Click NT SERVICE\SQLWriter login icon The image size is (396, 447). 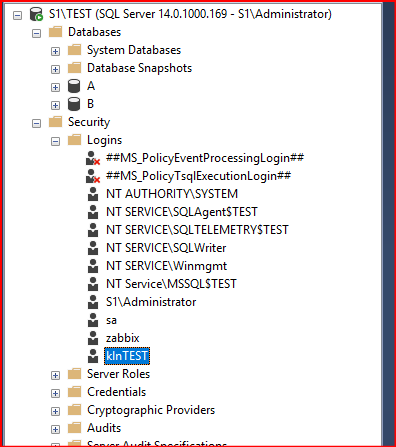point(93,248)
